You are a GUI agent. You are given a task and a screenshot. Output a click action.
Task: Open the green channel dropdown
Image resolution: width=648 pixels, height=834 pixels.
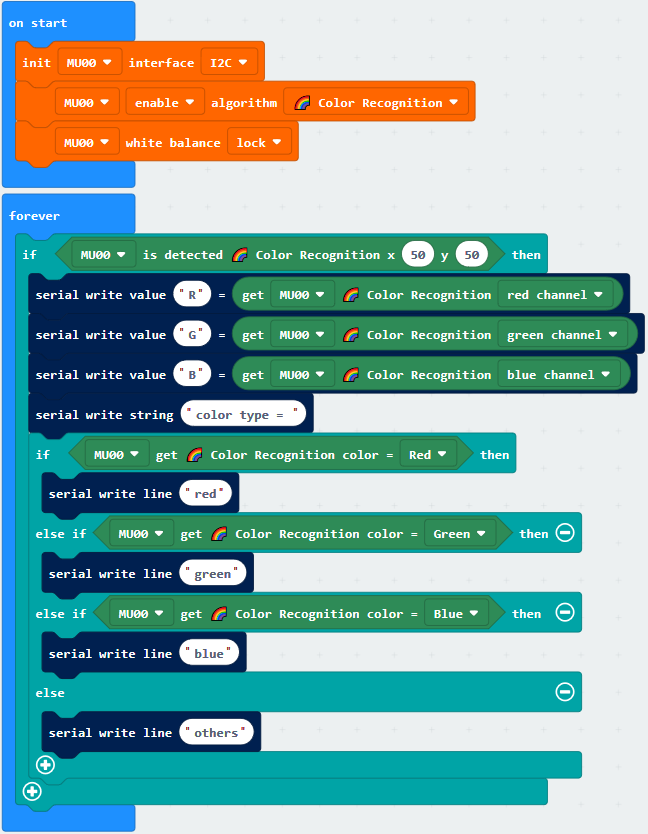(562, 335)
